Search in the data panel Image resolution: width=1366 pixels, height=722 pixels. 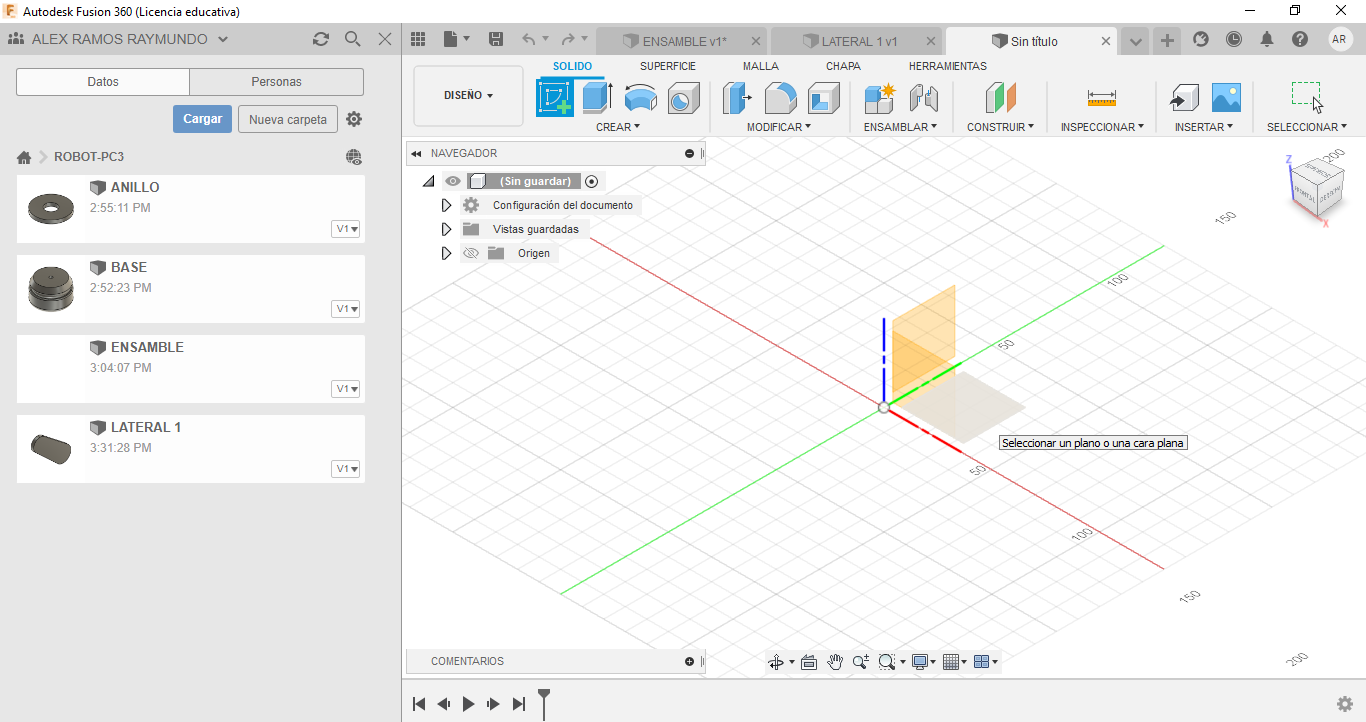352,39
